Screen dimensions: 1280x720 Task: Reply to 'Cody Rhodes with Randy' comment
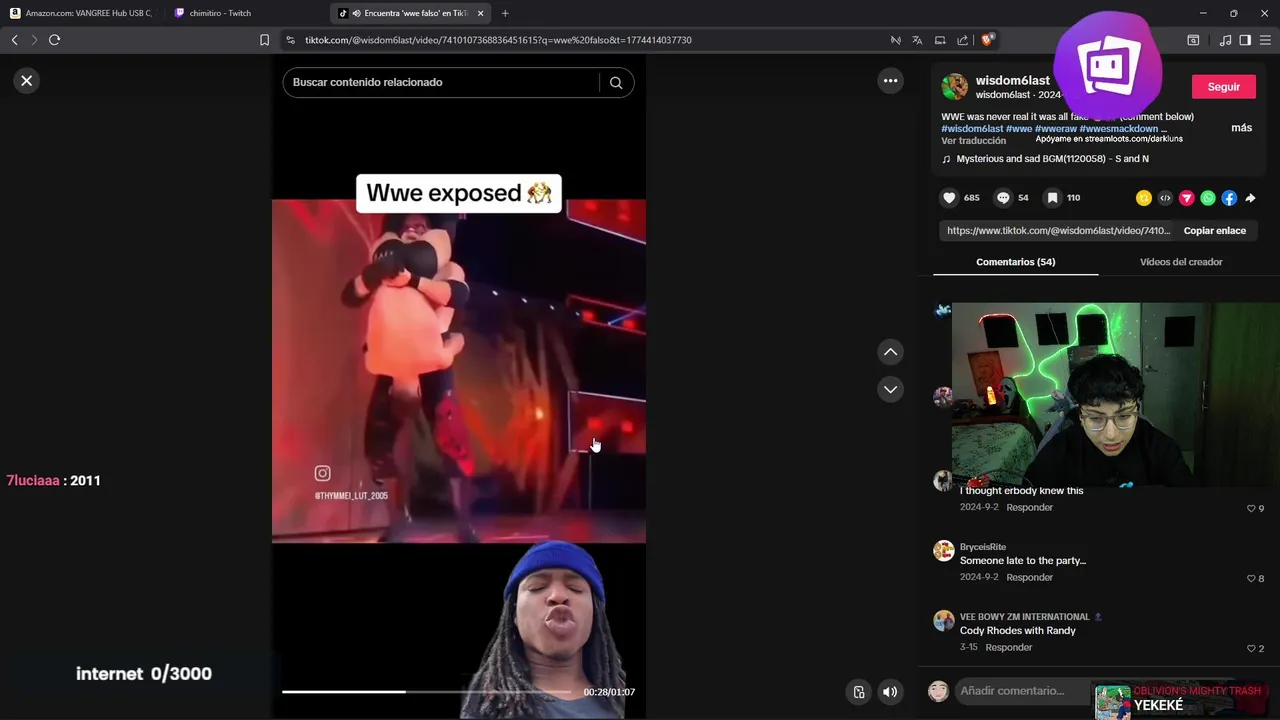pyautogui.click(x=1008, y=648)
